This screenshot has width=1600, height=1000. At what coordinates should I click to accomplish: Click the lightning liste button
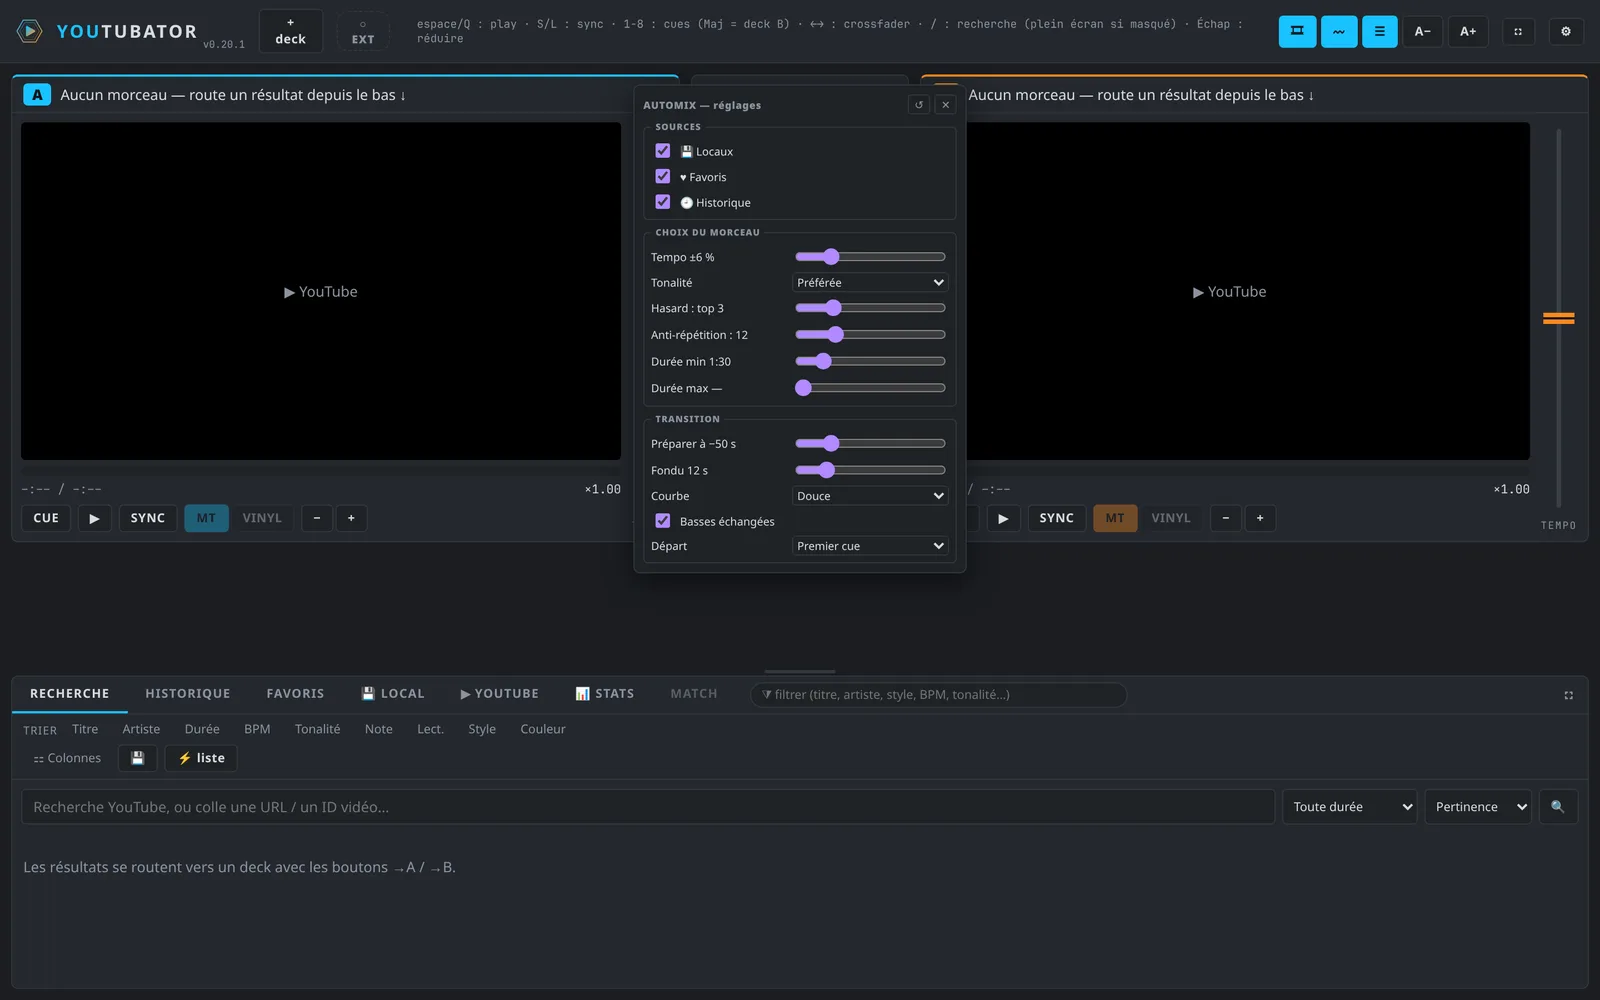click(201, 758)
